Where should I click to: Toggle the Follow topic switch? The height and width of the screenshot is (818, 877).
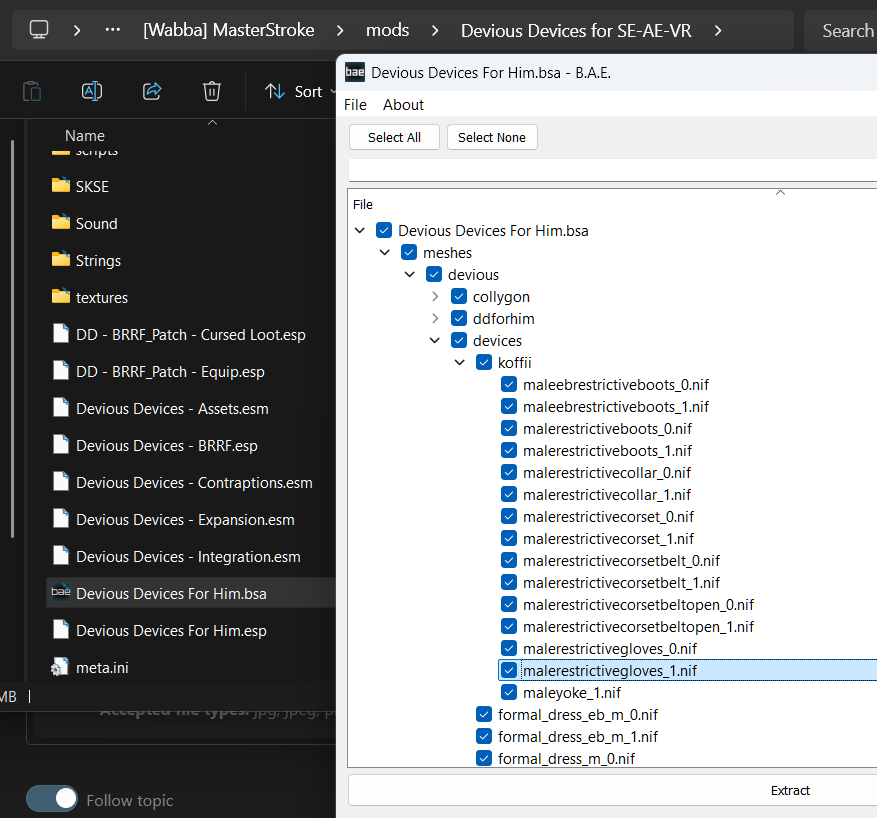(52, 799)
